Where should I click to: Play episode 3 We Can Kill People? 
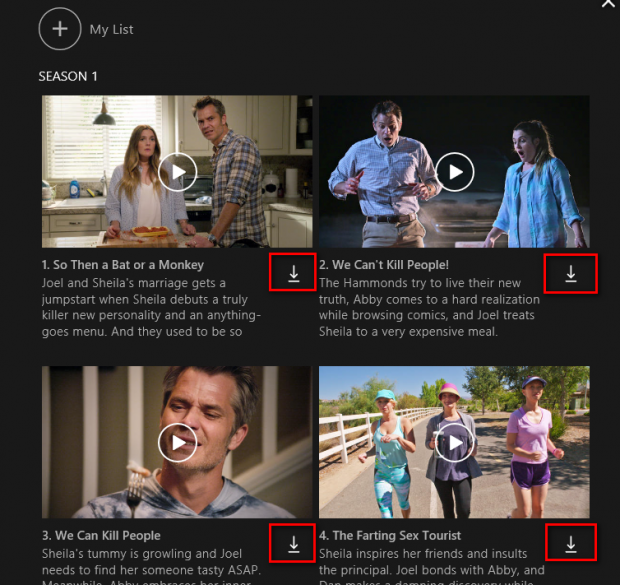click(178, 443)
